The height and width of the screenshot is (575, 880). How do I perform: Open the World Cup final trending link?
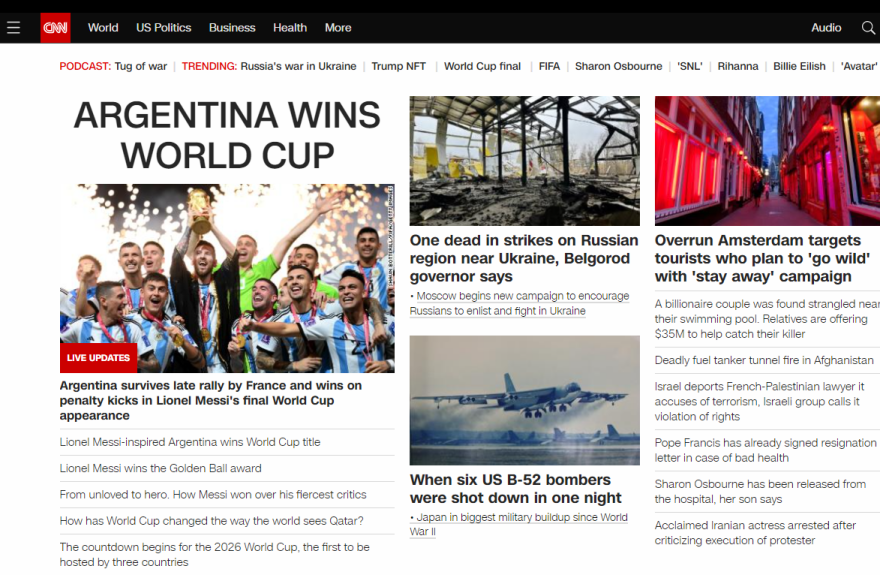tap(482, 66)
